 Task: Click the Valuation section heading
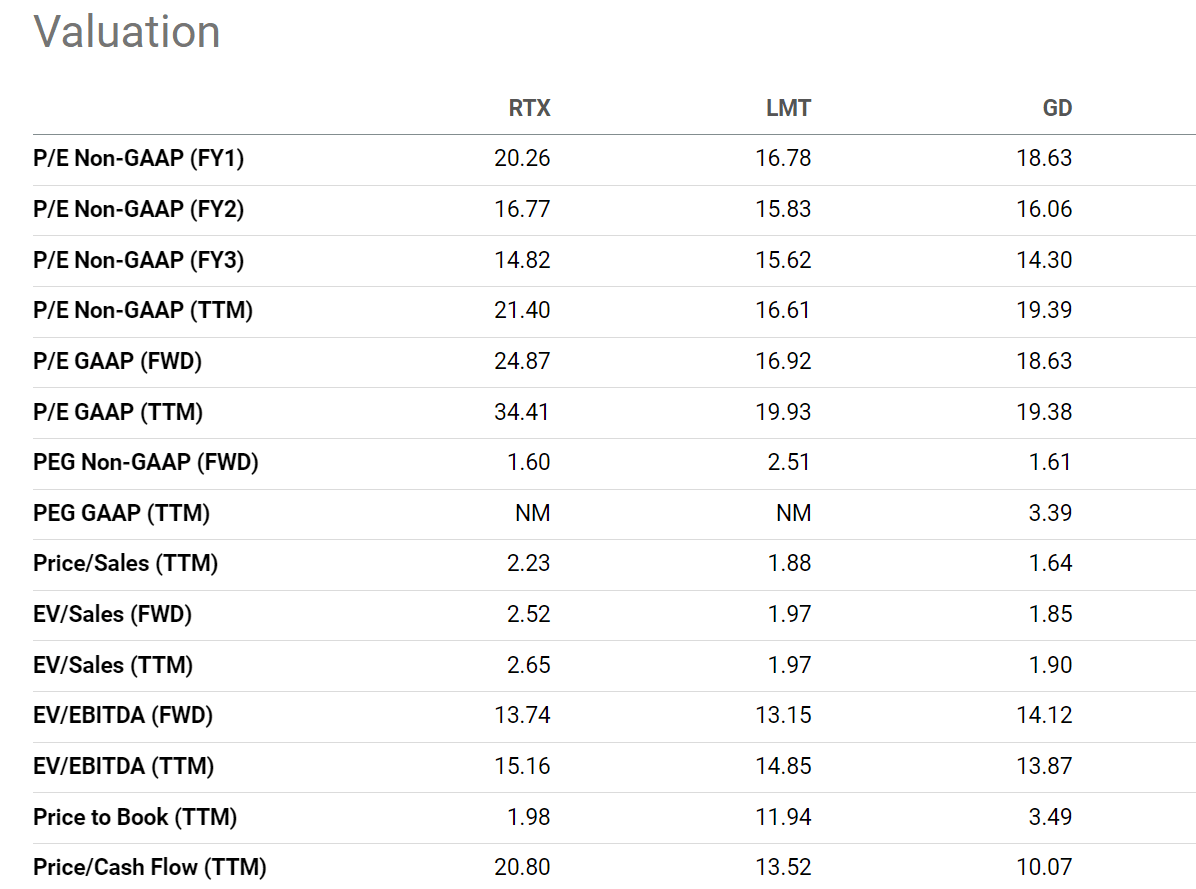click(x=127, y=32)
